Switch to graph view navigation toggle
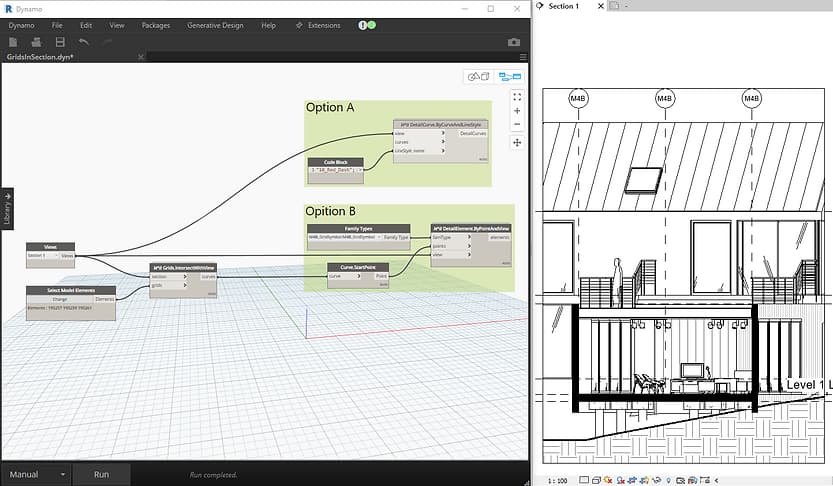The width and height of the screenshot is (833, 486). (510, 76)
